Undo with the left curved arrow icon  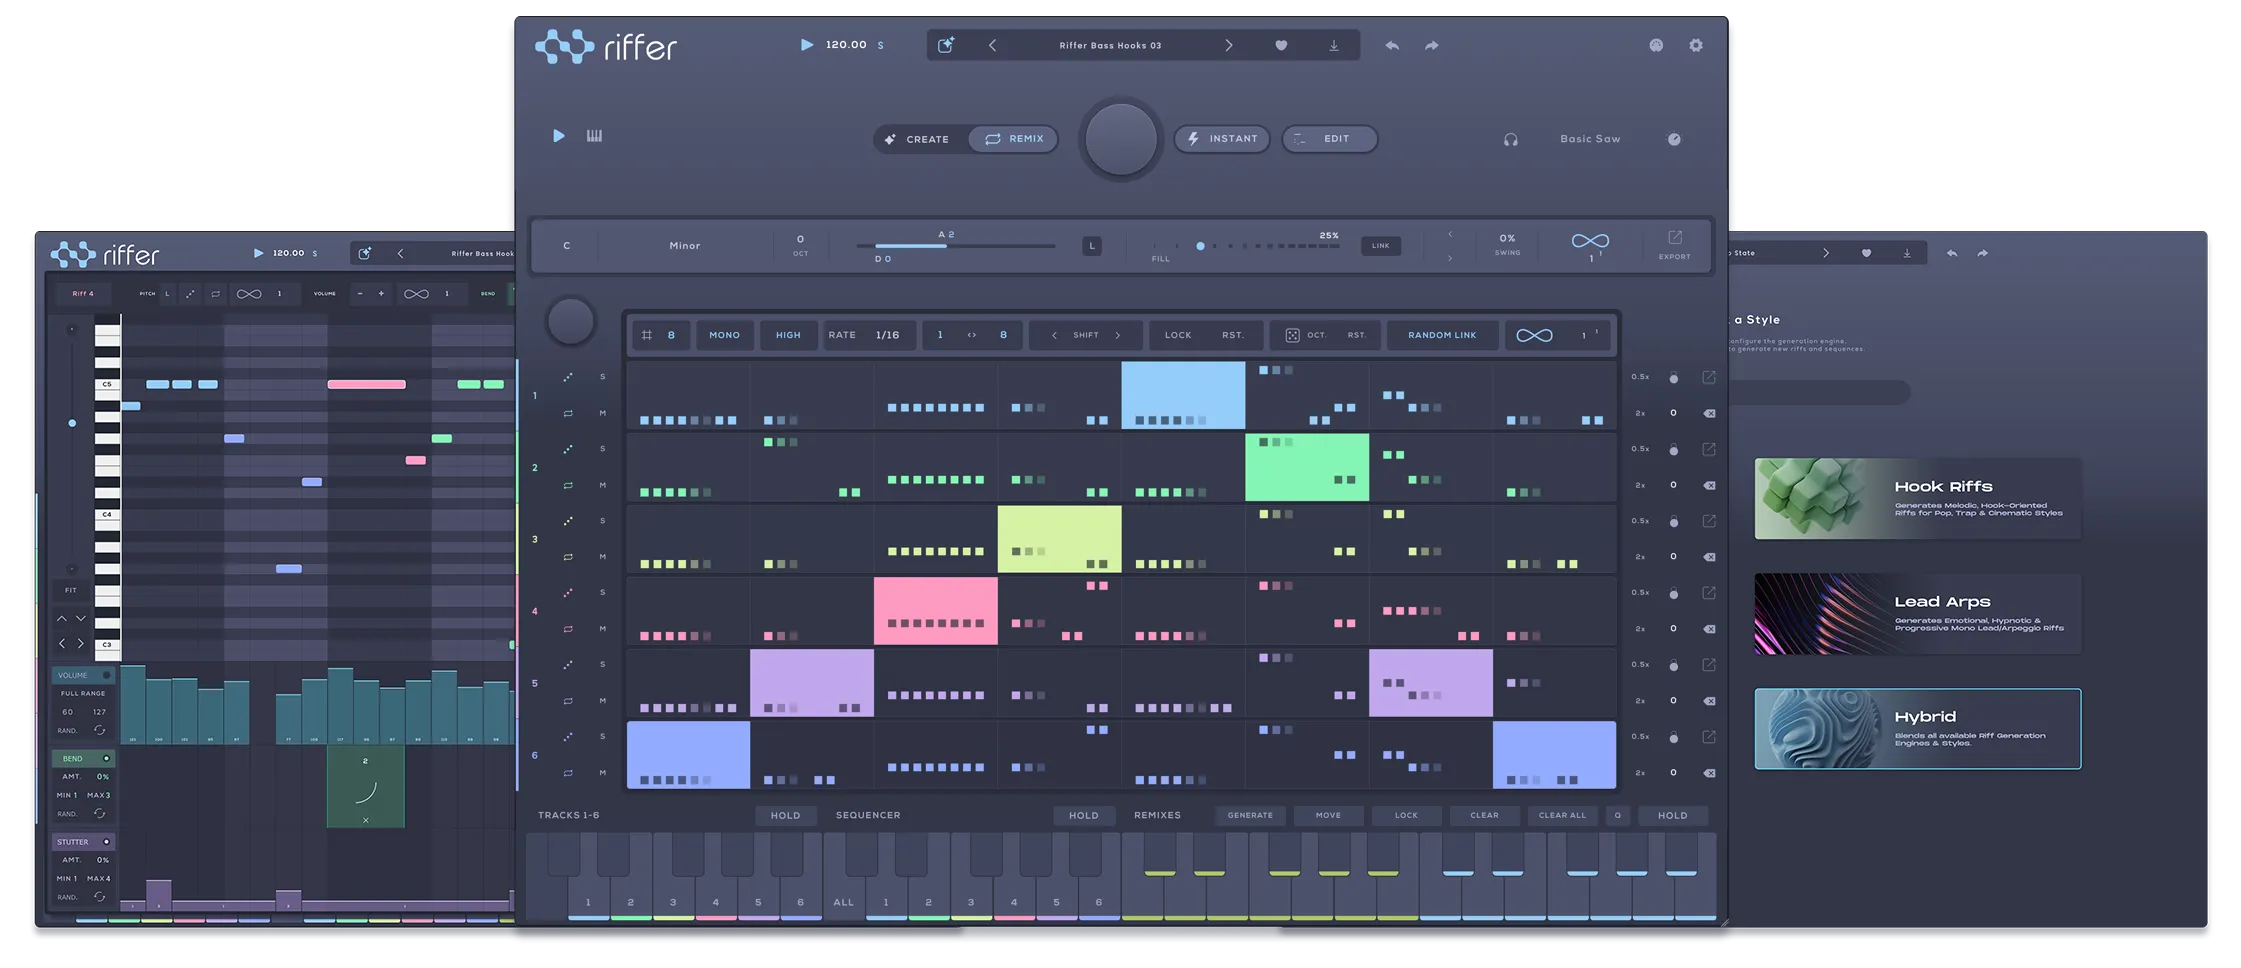[1392, 46]
